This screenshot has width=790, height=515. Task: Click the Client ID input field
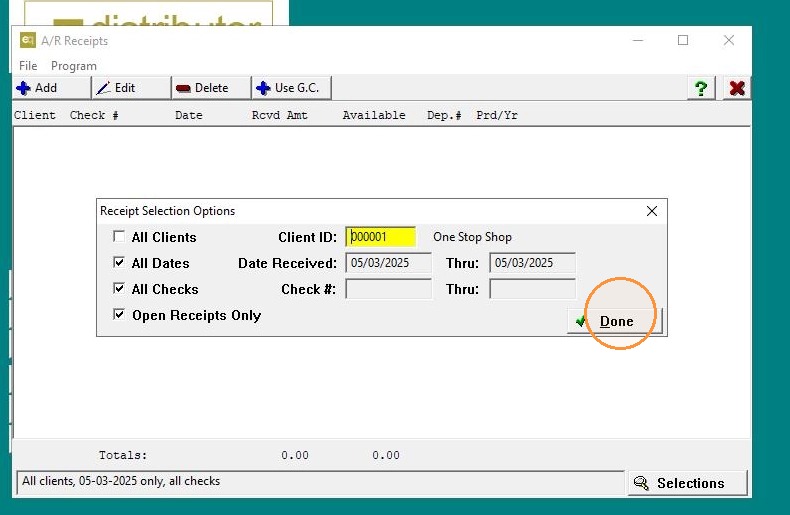tap(381, 237)
